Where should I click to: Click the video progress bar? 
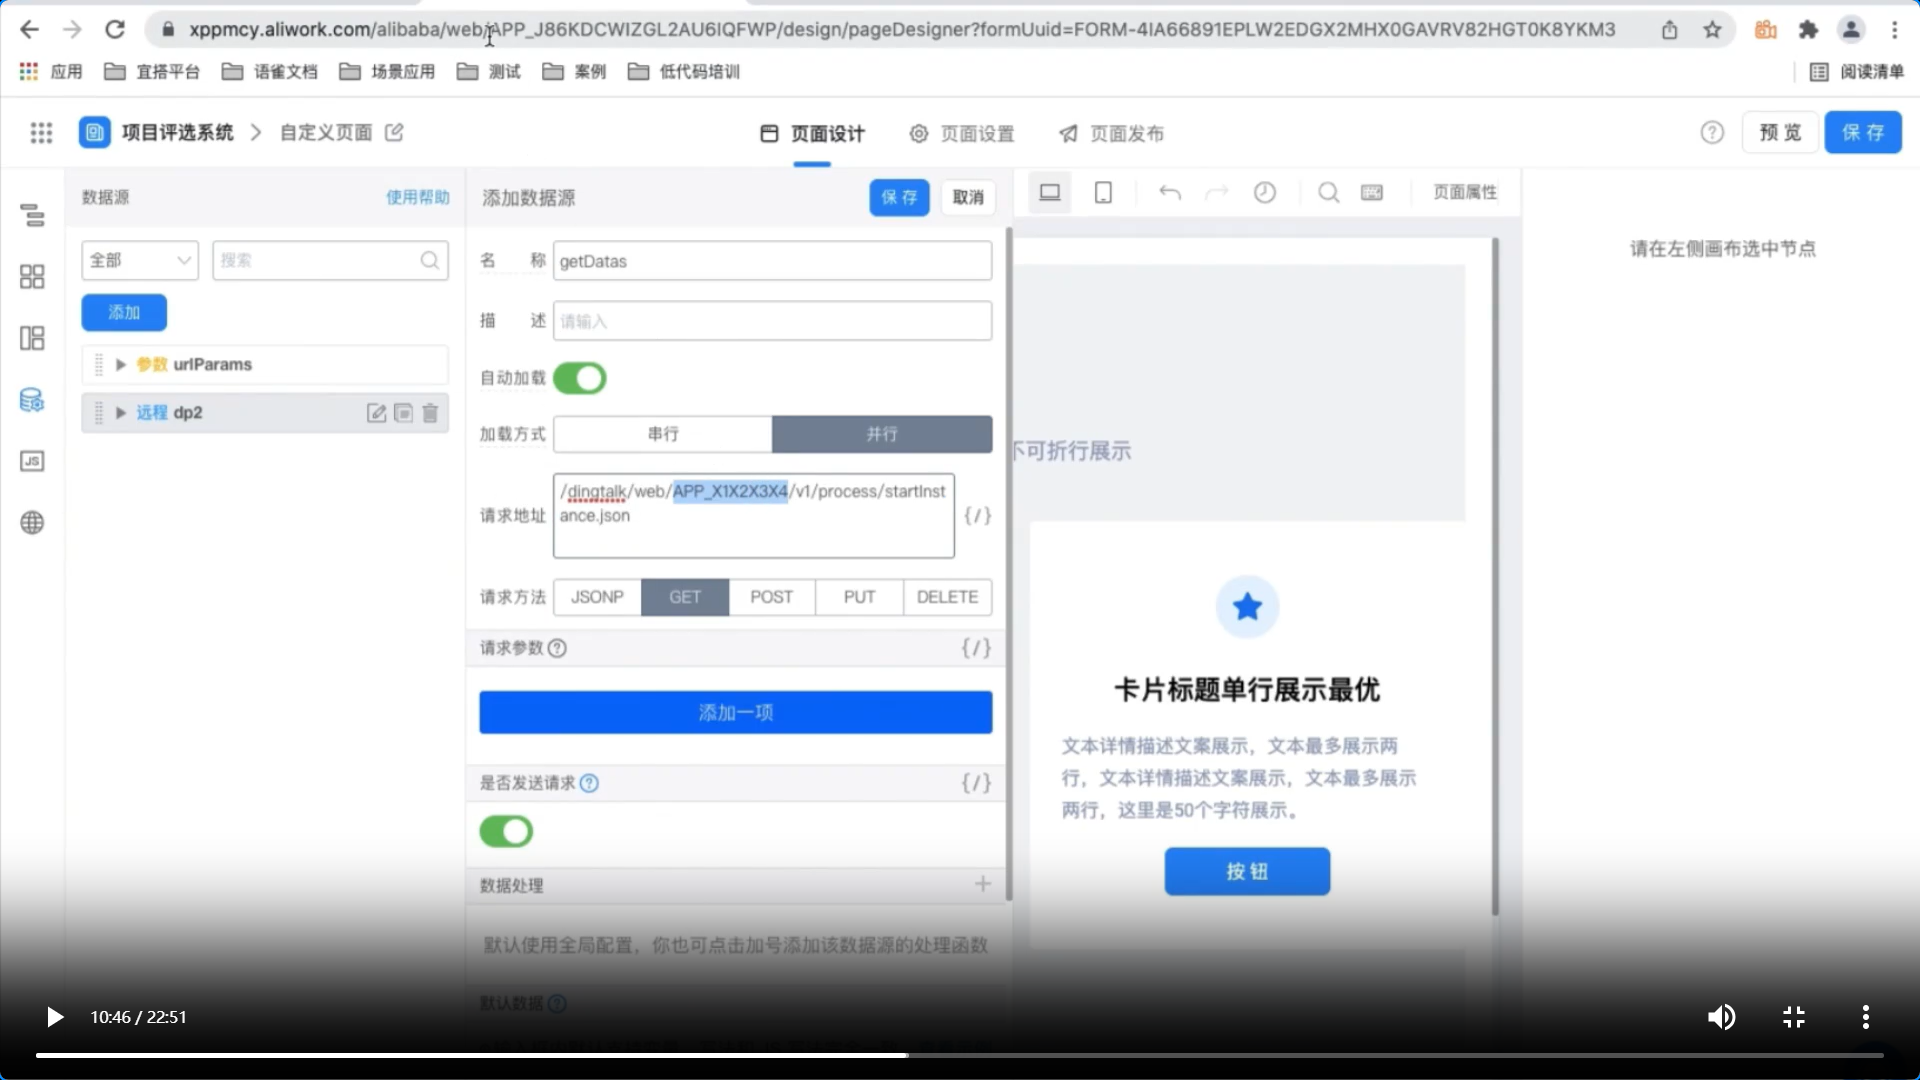[x=960, y=1055]
